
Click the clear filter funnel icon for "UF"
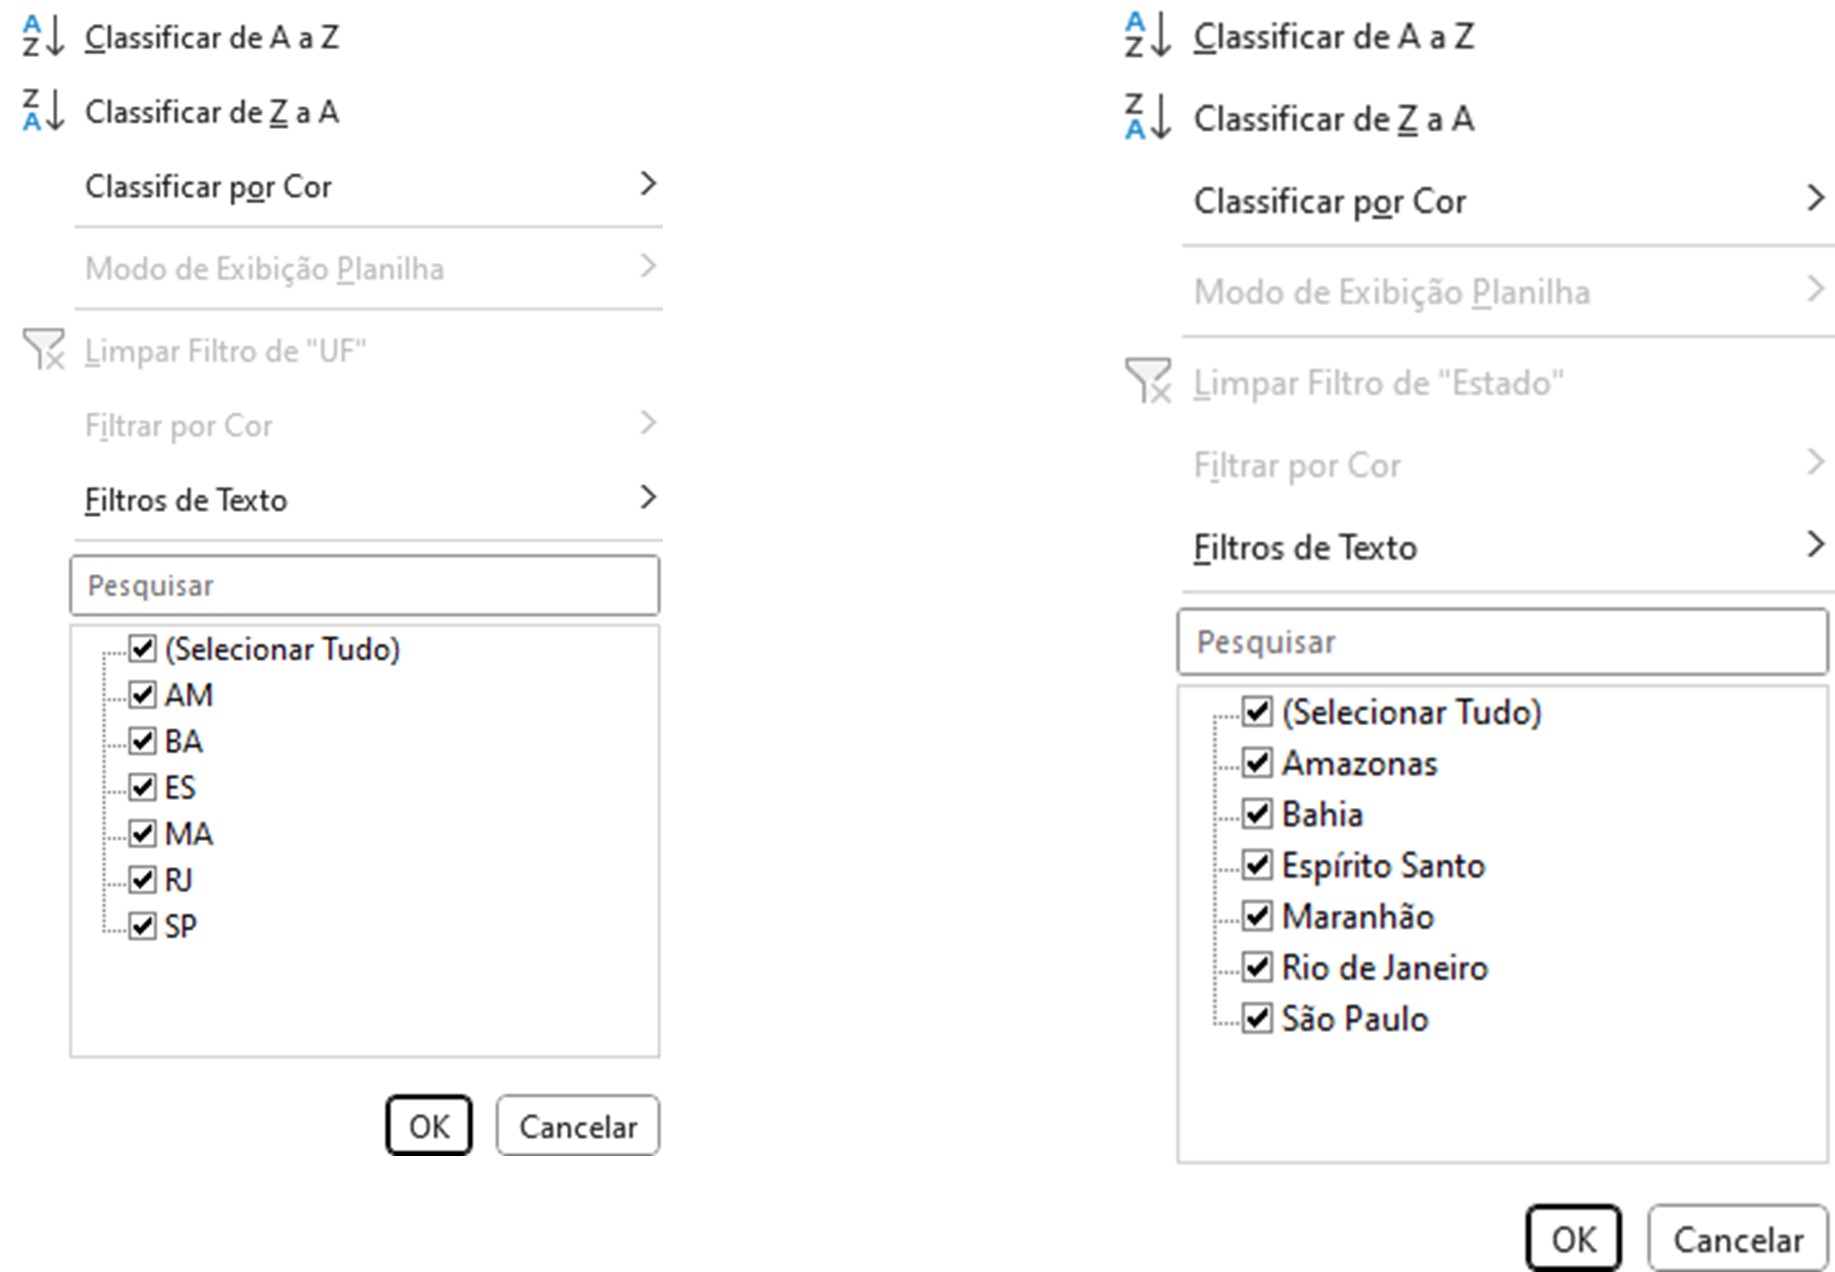44,350
